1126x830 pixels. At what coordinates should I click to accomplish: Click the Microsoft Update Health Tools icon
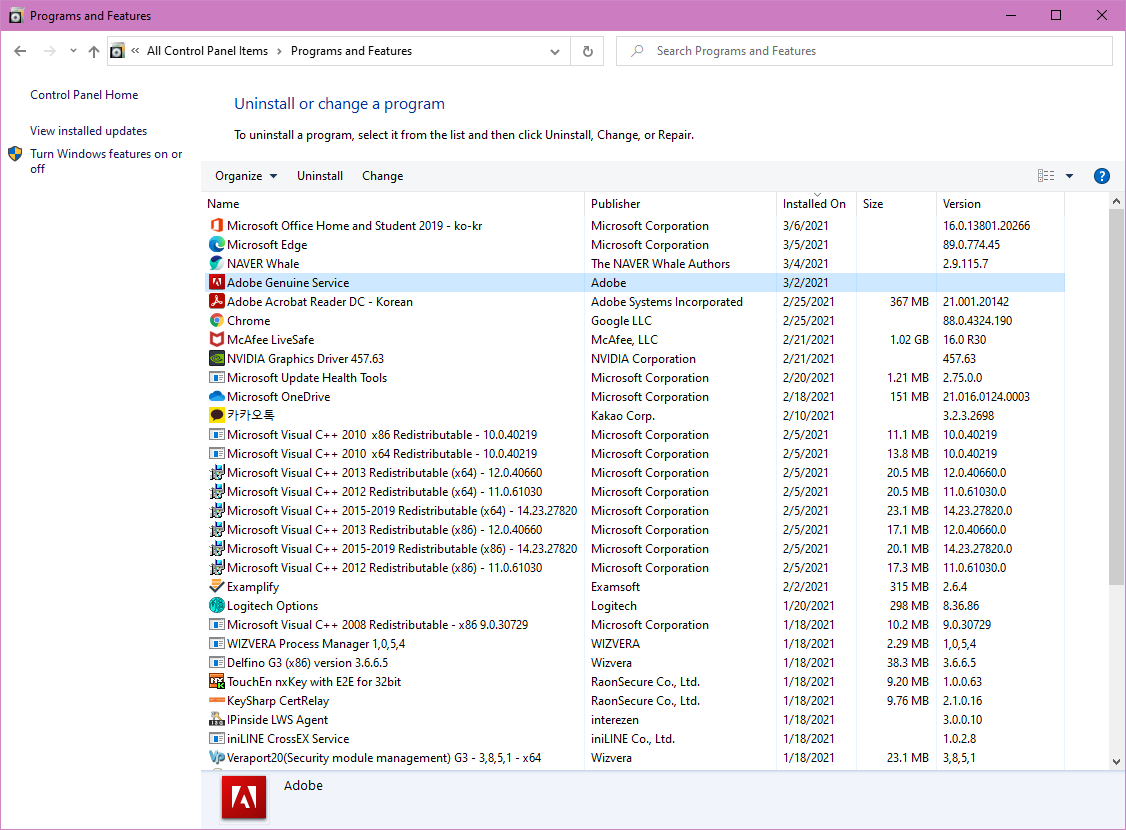pyautogui.click(x=216, y=378)
